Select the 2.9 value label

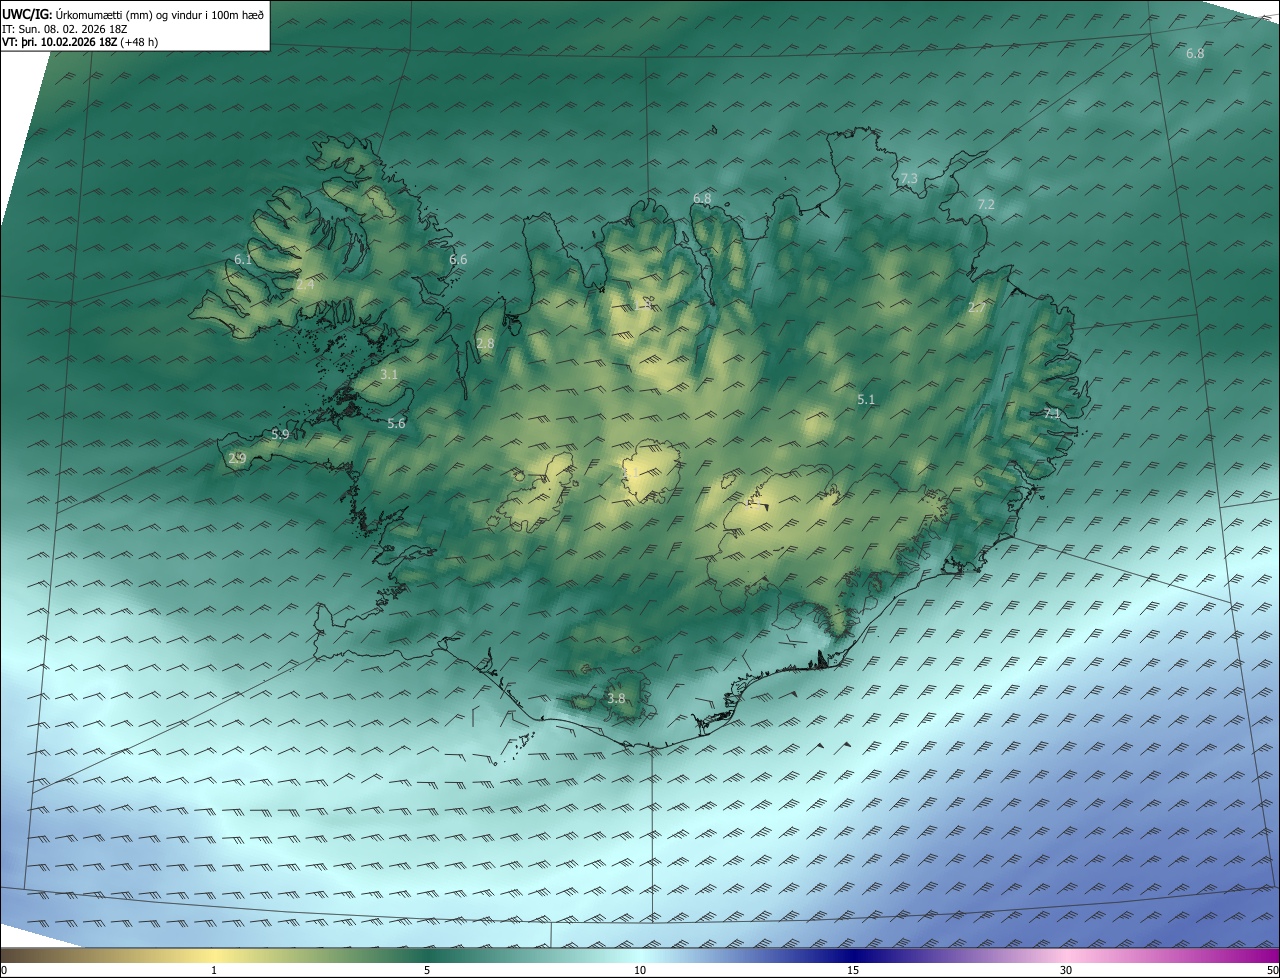pos(237,459)
